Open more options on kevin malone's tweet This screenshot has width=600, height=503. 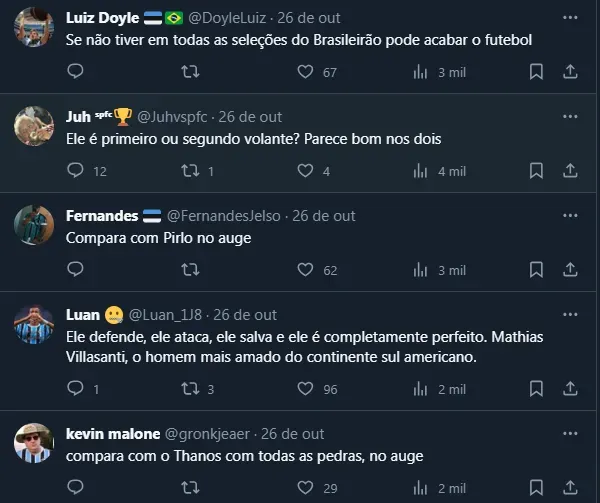[x=570, y=434]
